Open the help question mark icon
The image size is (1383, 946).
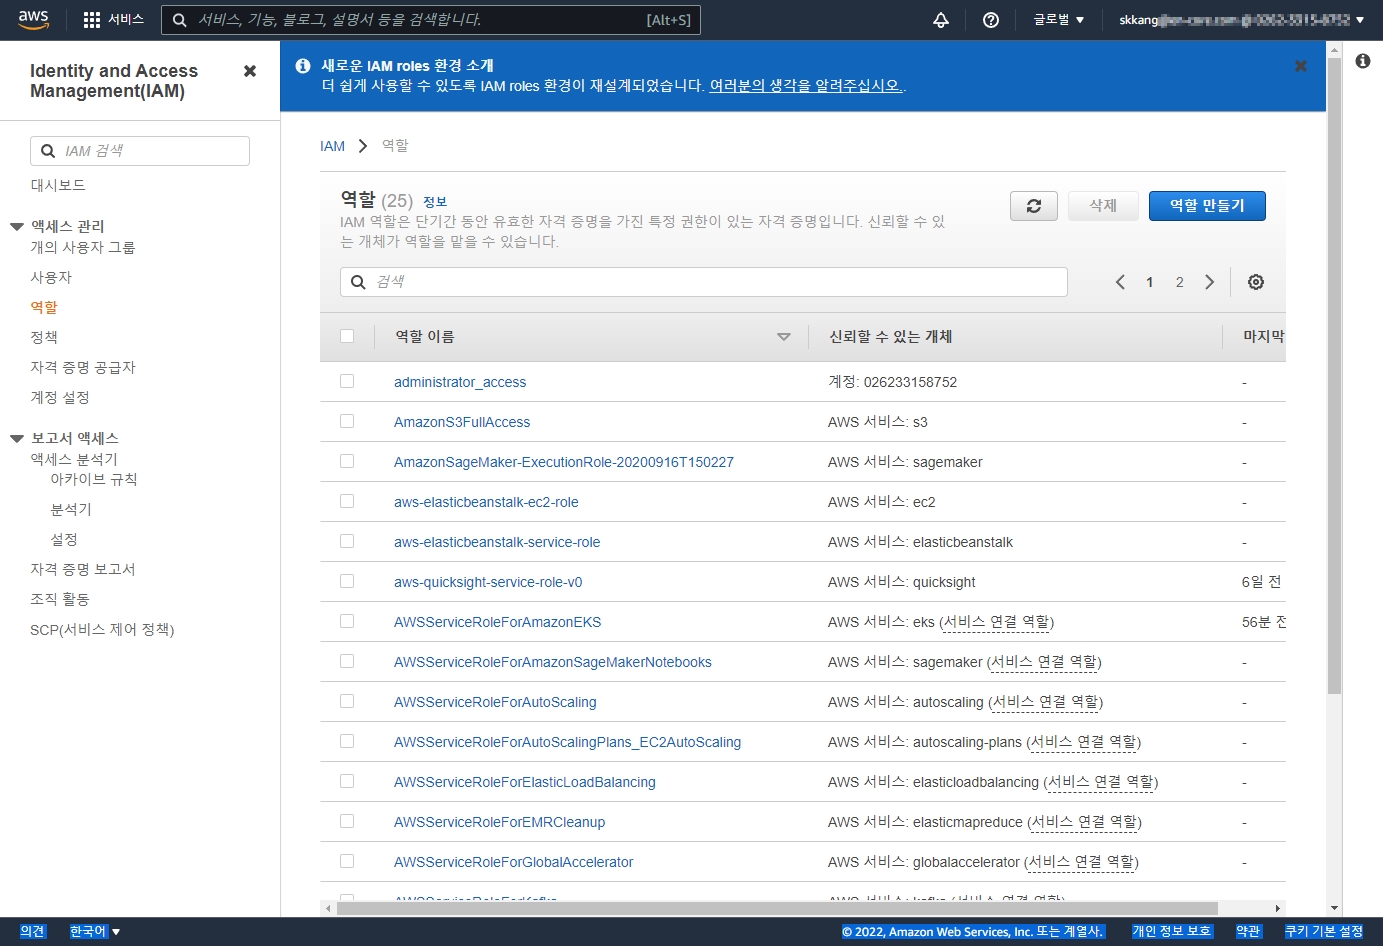point(991,20)
